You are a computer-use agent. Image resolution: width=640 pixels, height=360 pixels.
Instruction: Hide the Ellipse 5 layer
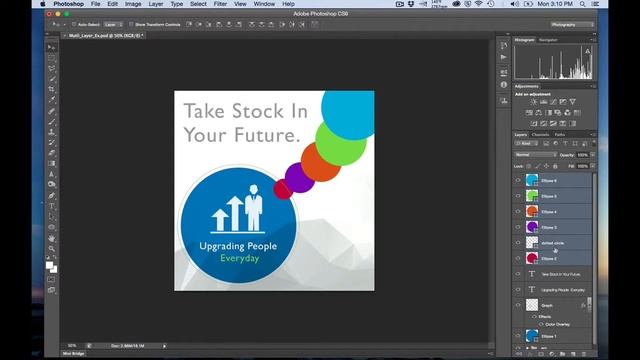tap(518, 196)
